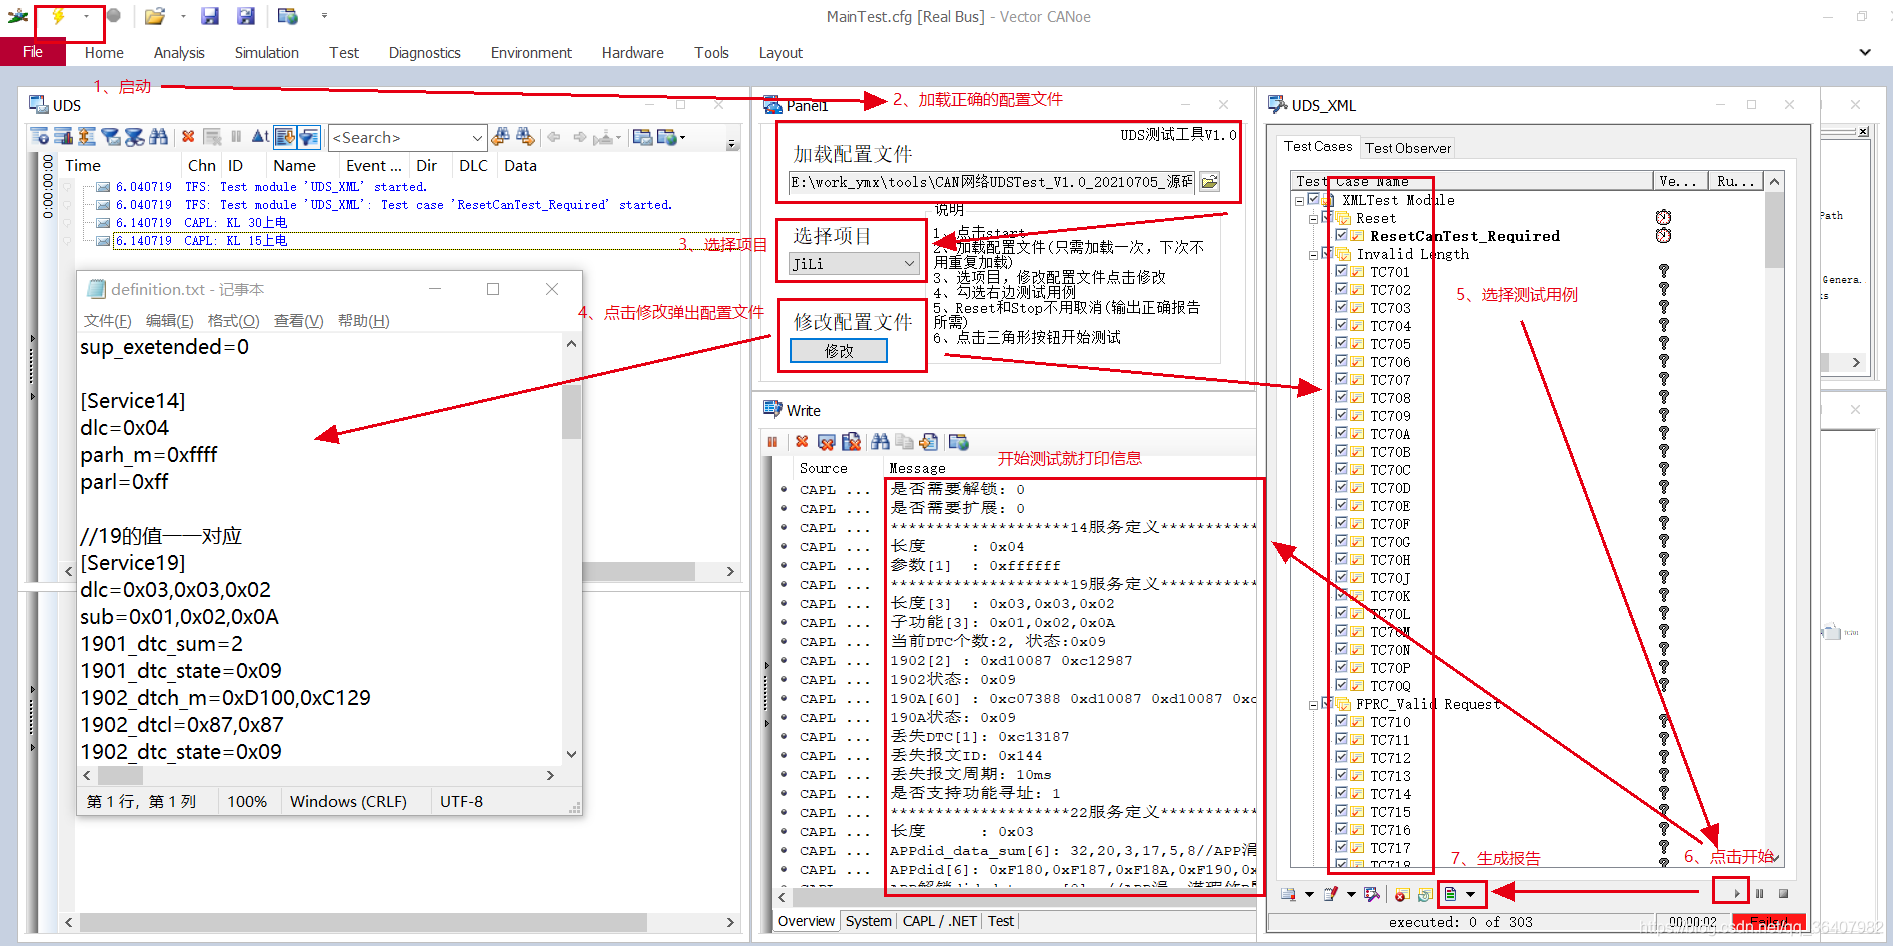The height and width of the screenshot is (946, 1893).
Task: Click the Time column header in UDS trace
Action: pos(83,166)
